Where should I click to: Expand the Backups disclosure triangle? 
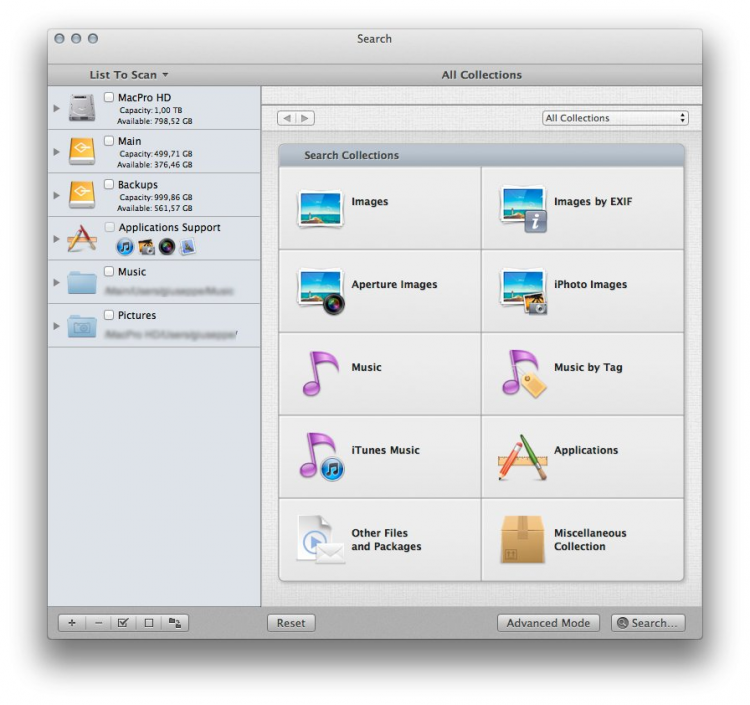pos(56,195)
